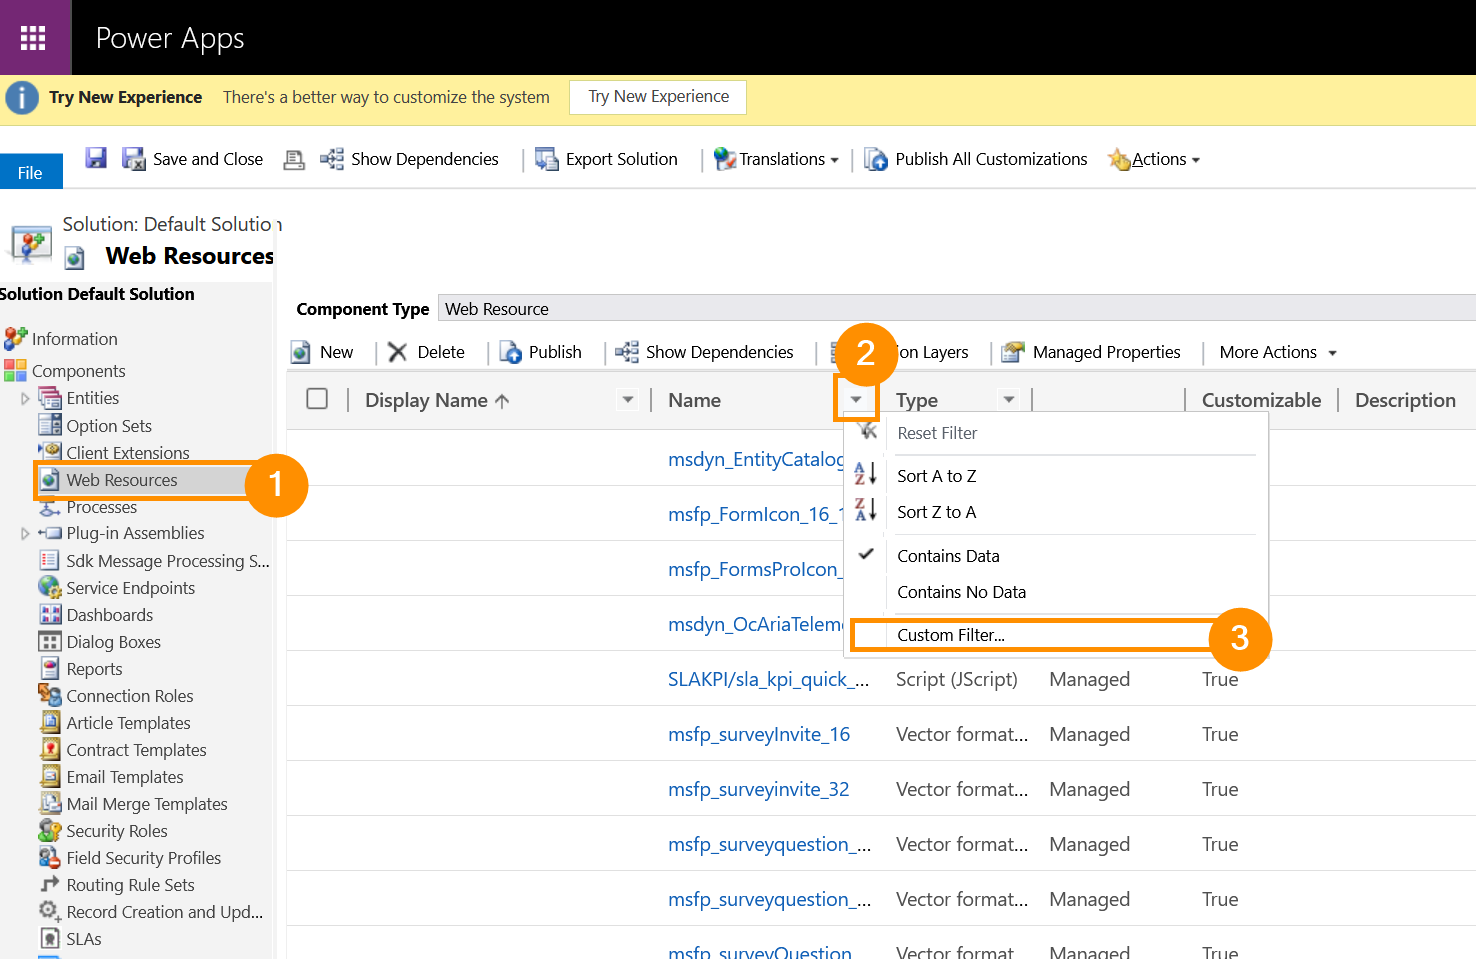Image resolution: width=1476 pixels, height=959 pixels.
Task: Click the Publish All Customizations icon
Action: (x=876, y=159)
